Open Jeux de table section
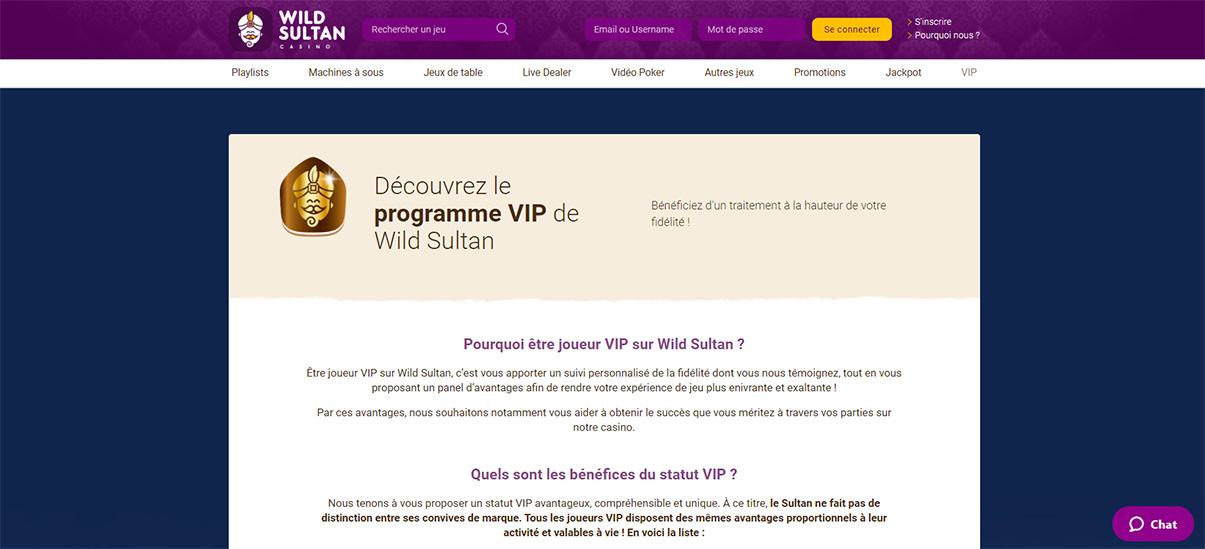 [453, 72]
